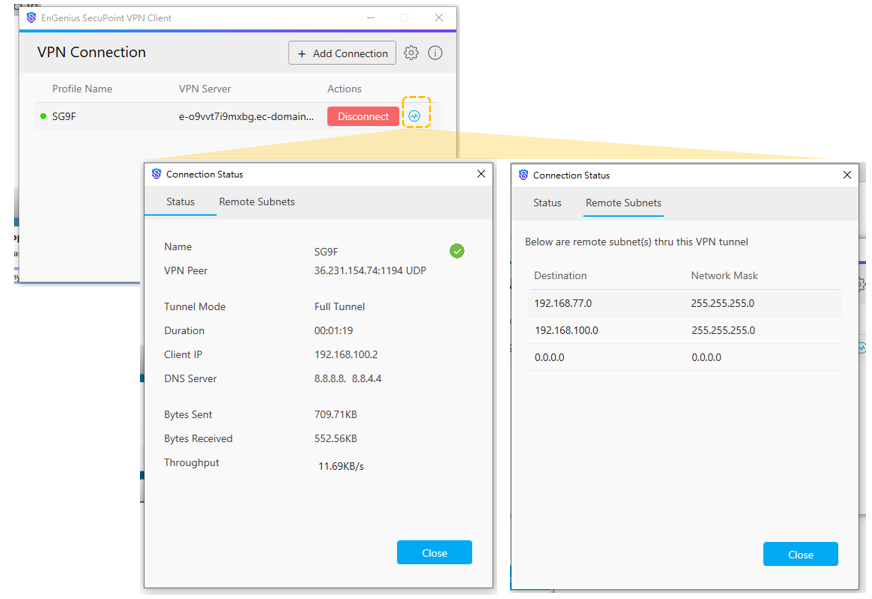Click the Destination column header

point(560,276)
